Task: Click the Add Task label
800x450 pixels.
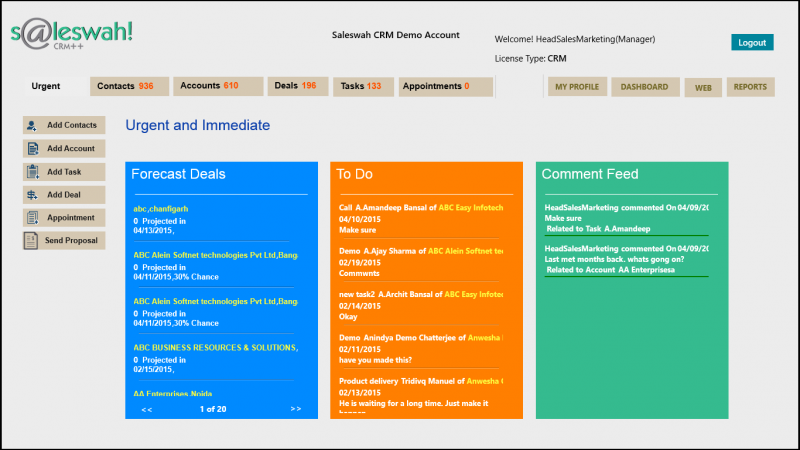Action: [64, 172]
